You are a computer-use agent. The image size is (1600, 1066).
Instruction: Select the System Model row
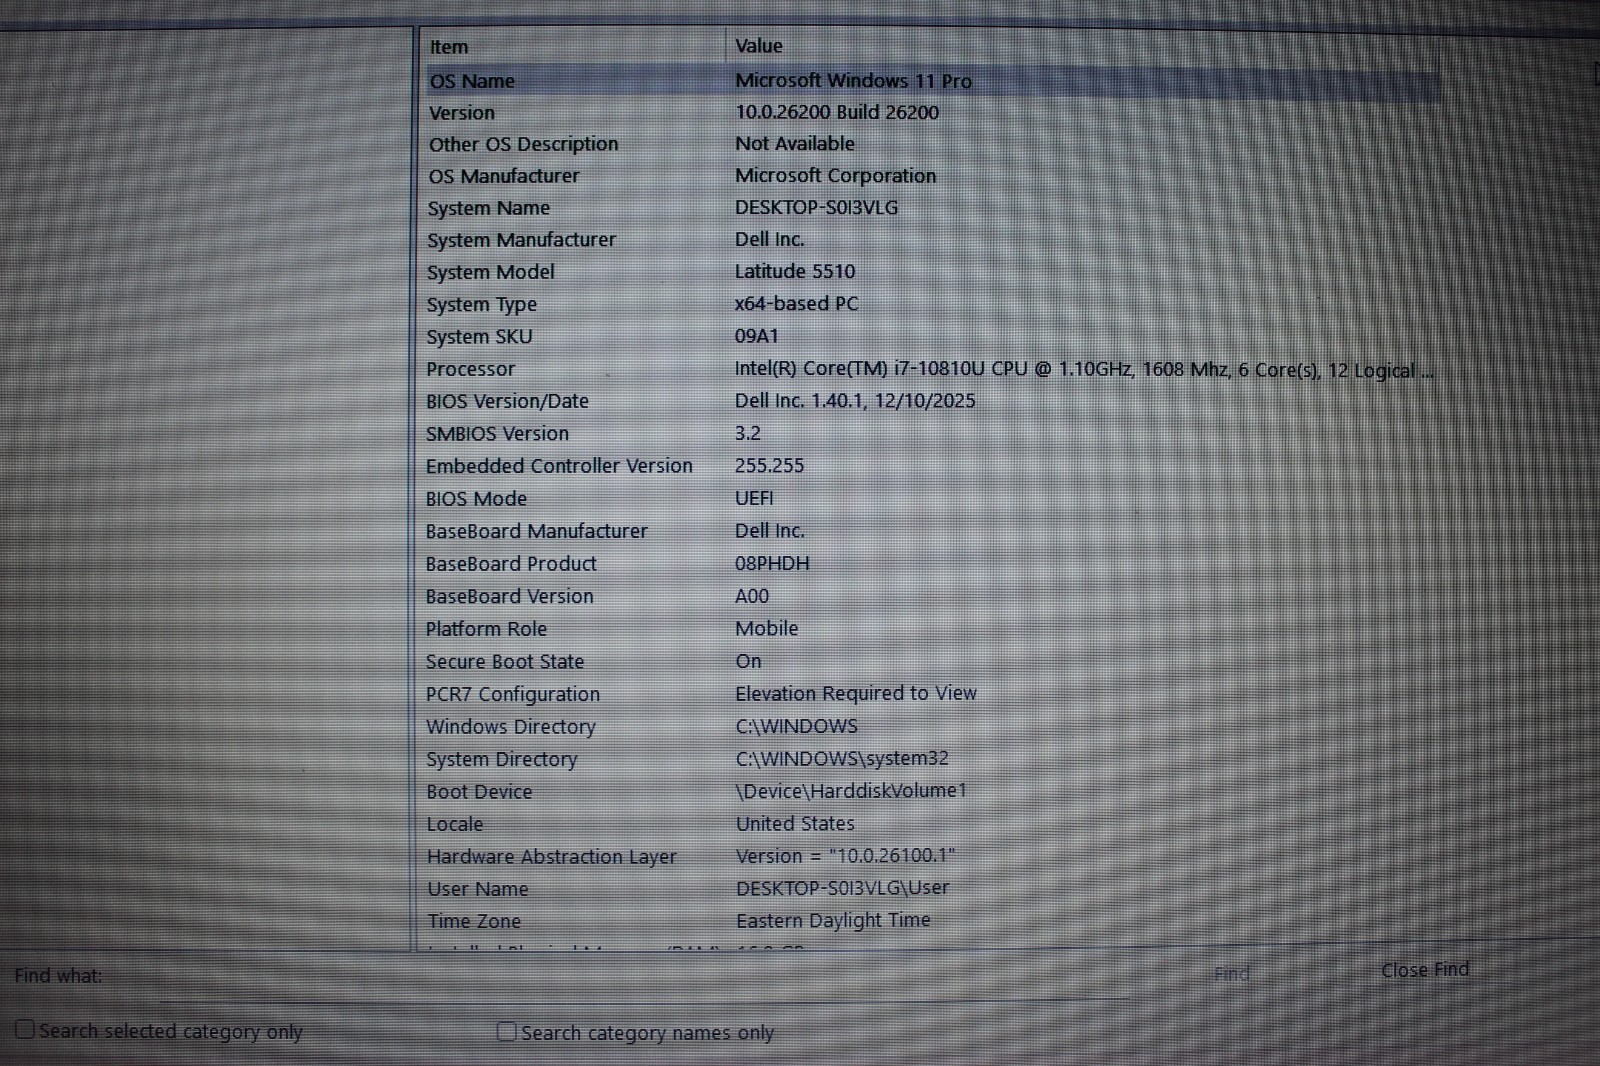point(932,272)
